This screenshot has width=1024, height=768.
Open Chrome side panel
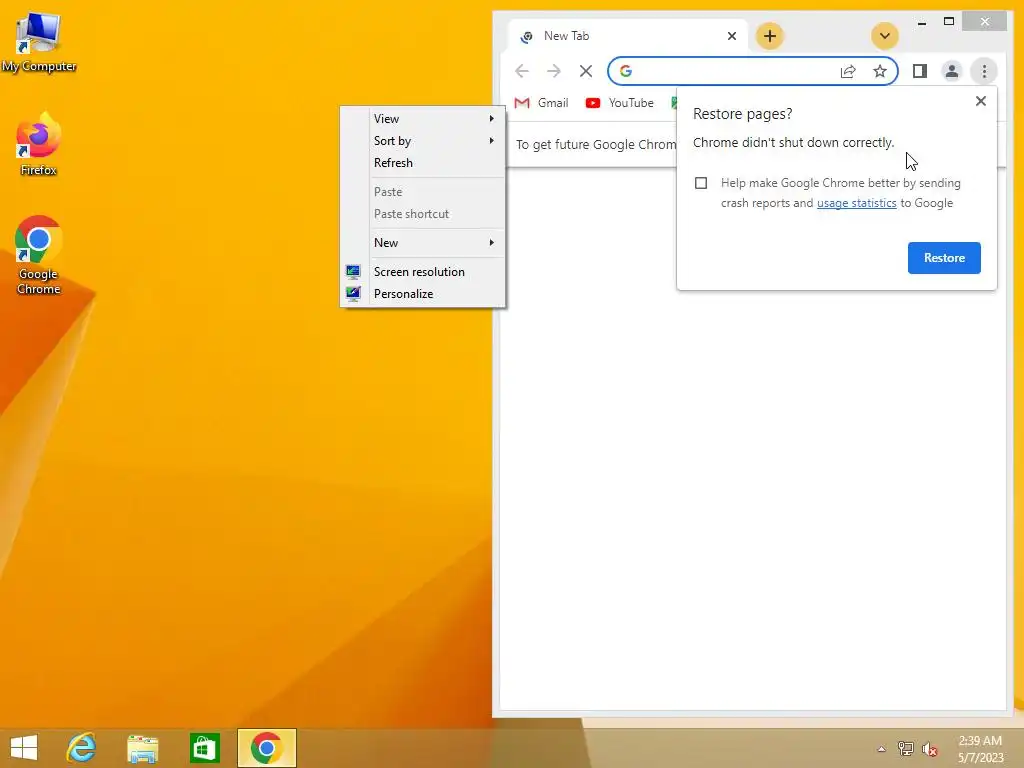point(920,71)
